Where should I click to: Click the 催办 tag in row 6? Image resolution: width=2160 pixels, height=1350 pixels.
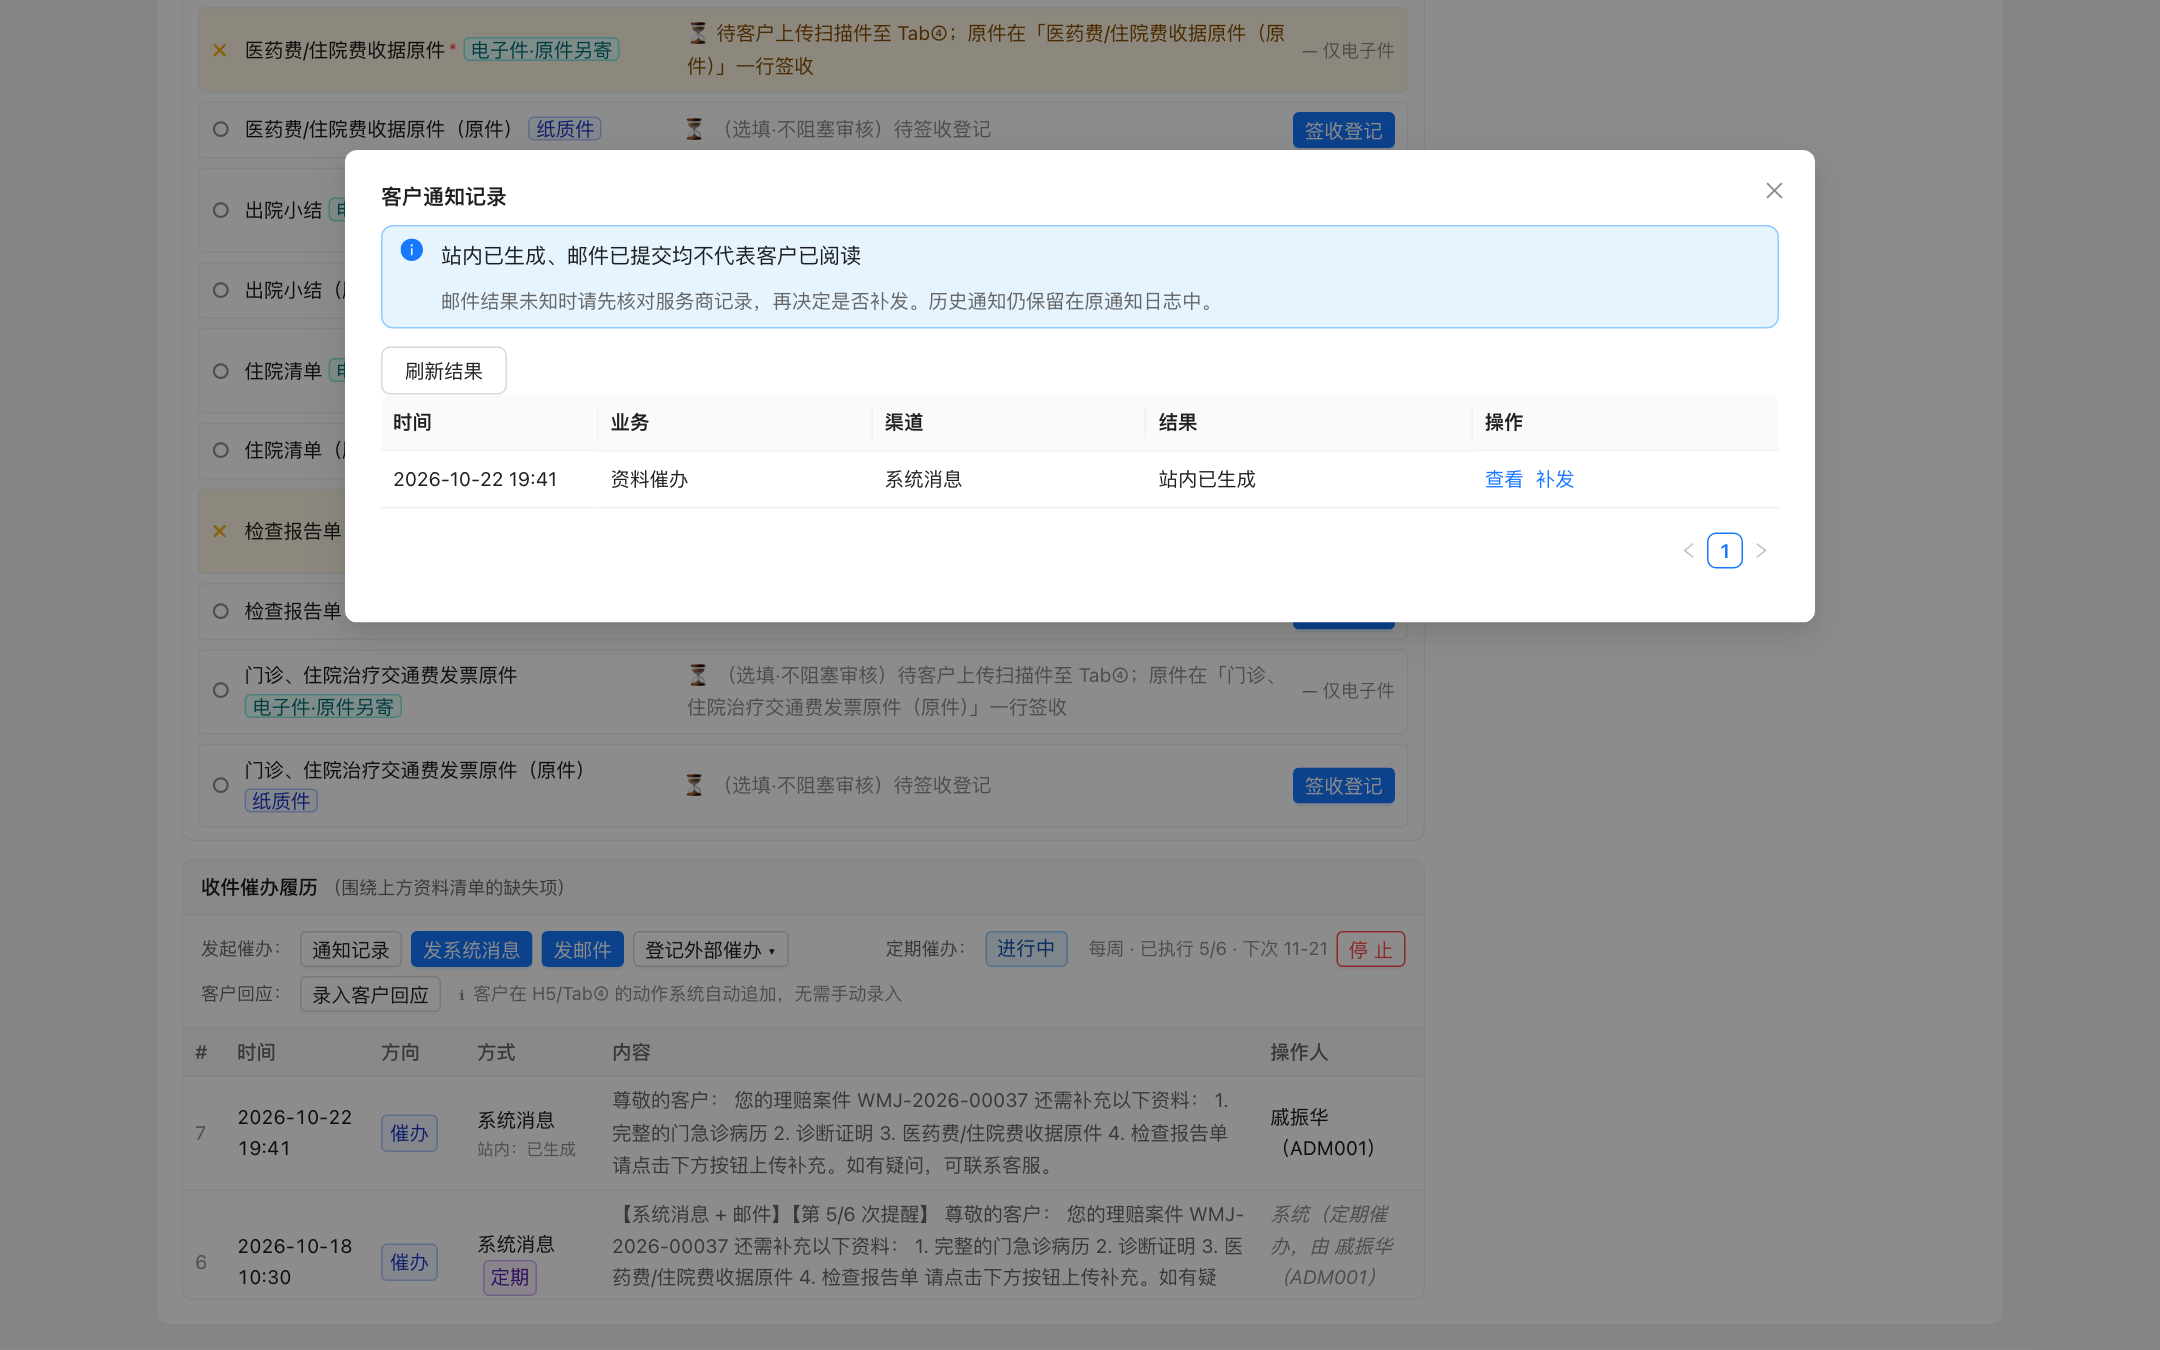pyautogui.click(x=409, y=1262)
